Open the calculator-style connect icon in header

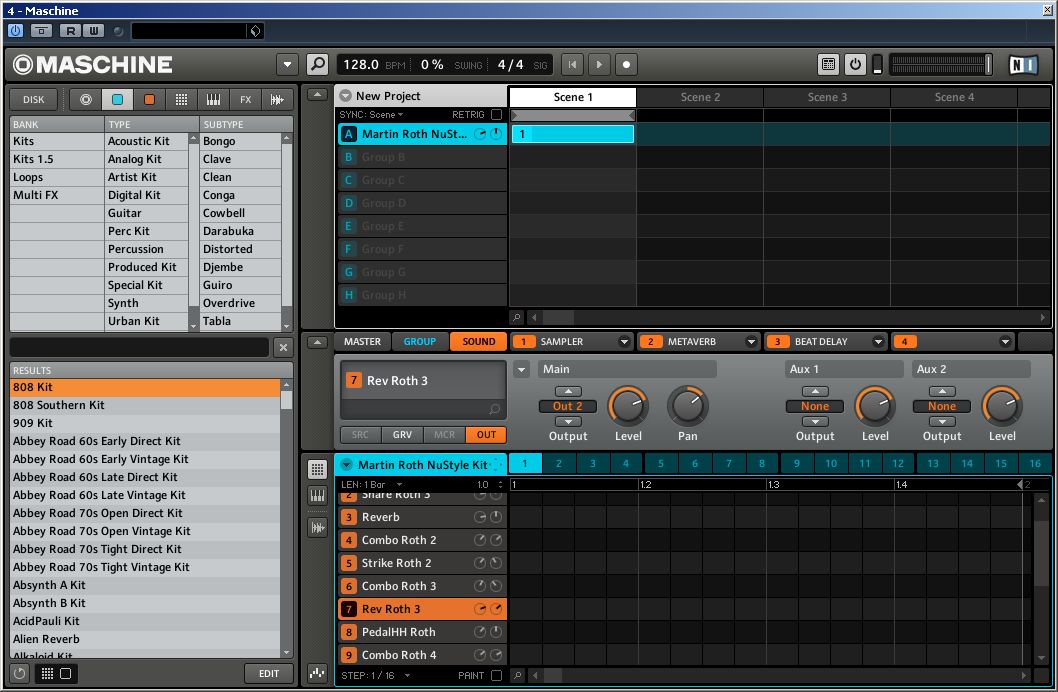coord(829,64)
